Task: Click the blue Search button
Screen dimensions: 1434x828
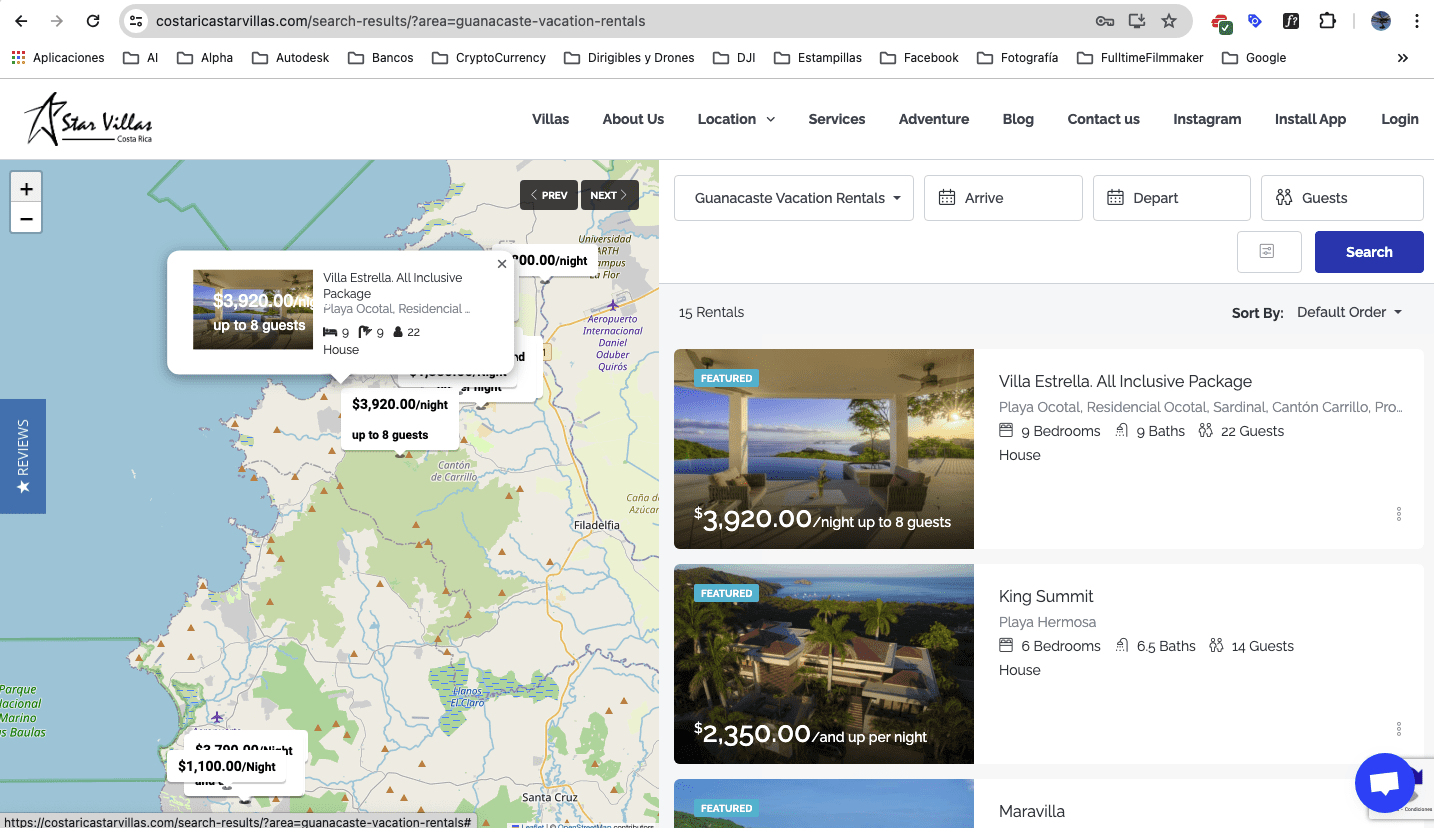Action: [1369, 252]
